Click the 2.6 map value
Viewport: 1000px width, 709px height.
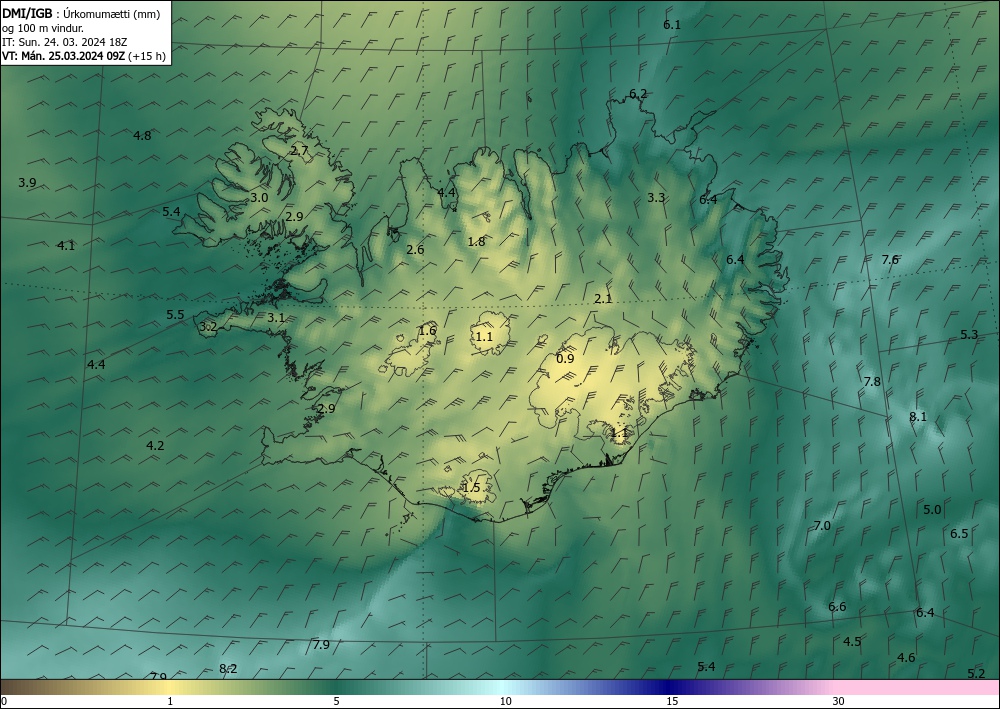(415, 250)
